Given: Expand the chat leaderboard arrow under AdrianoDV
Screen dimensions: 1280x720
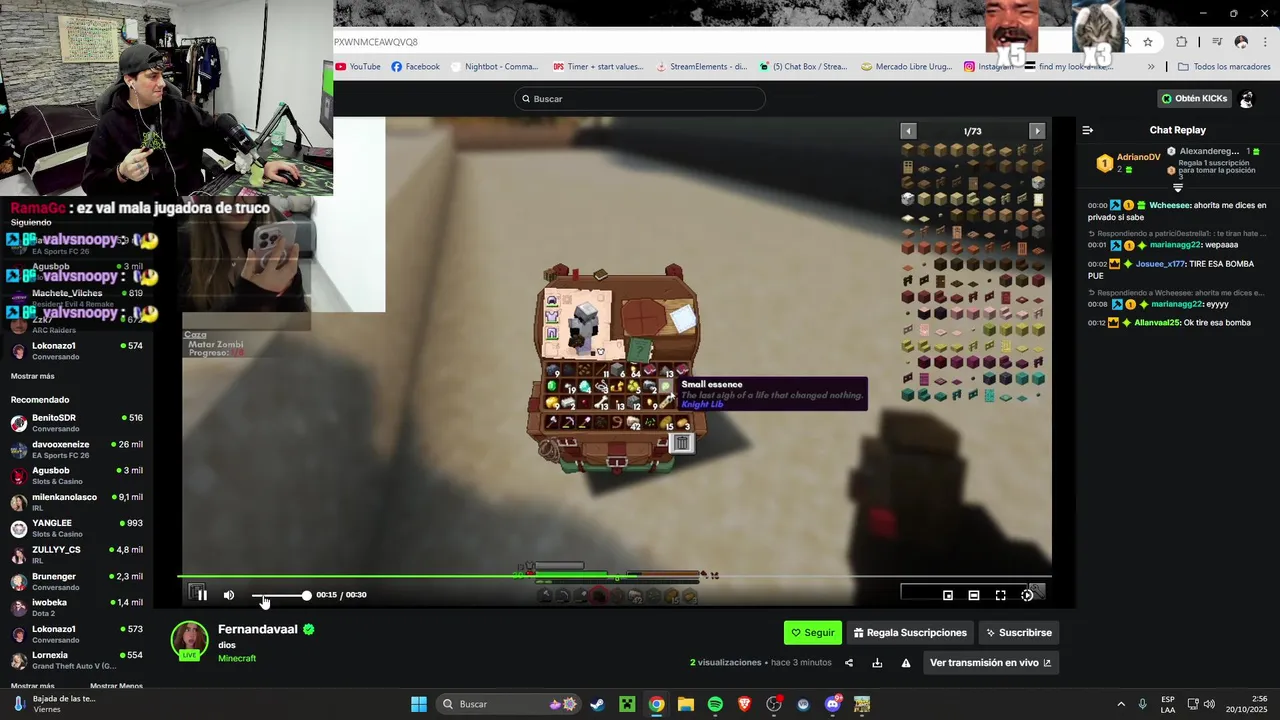Looking at the screenshot, I should [1178, 188].
